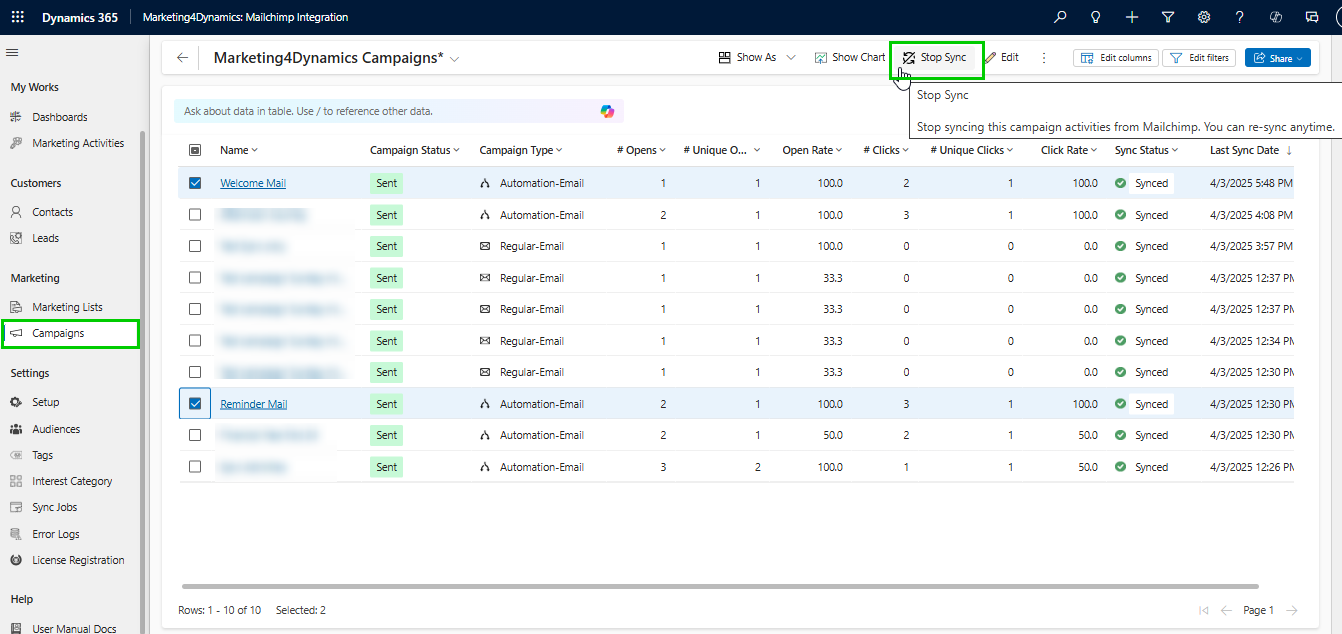Open the # Opens column dropdown
Image resolution: width=1342 pixels, height=634 pixels.
641,150
